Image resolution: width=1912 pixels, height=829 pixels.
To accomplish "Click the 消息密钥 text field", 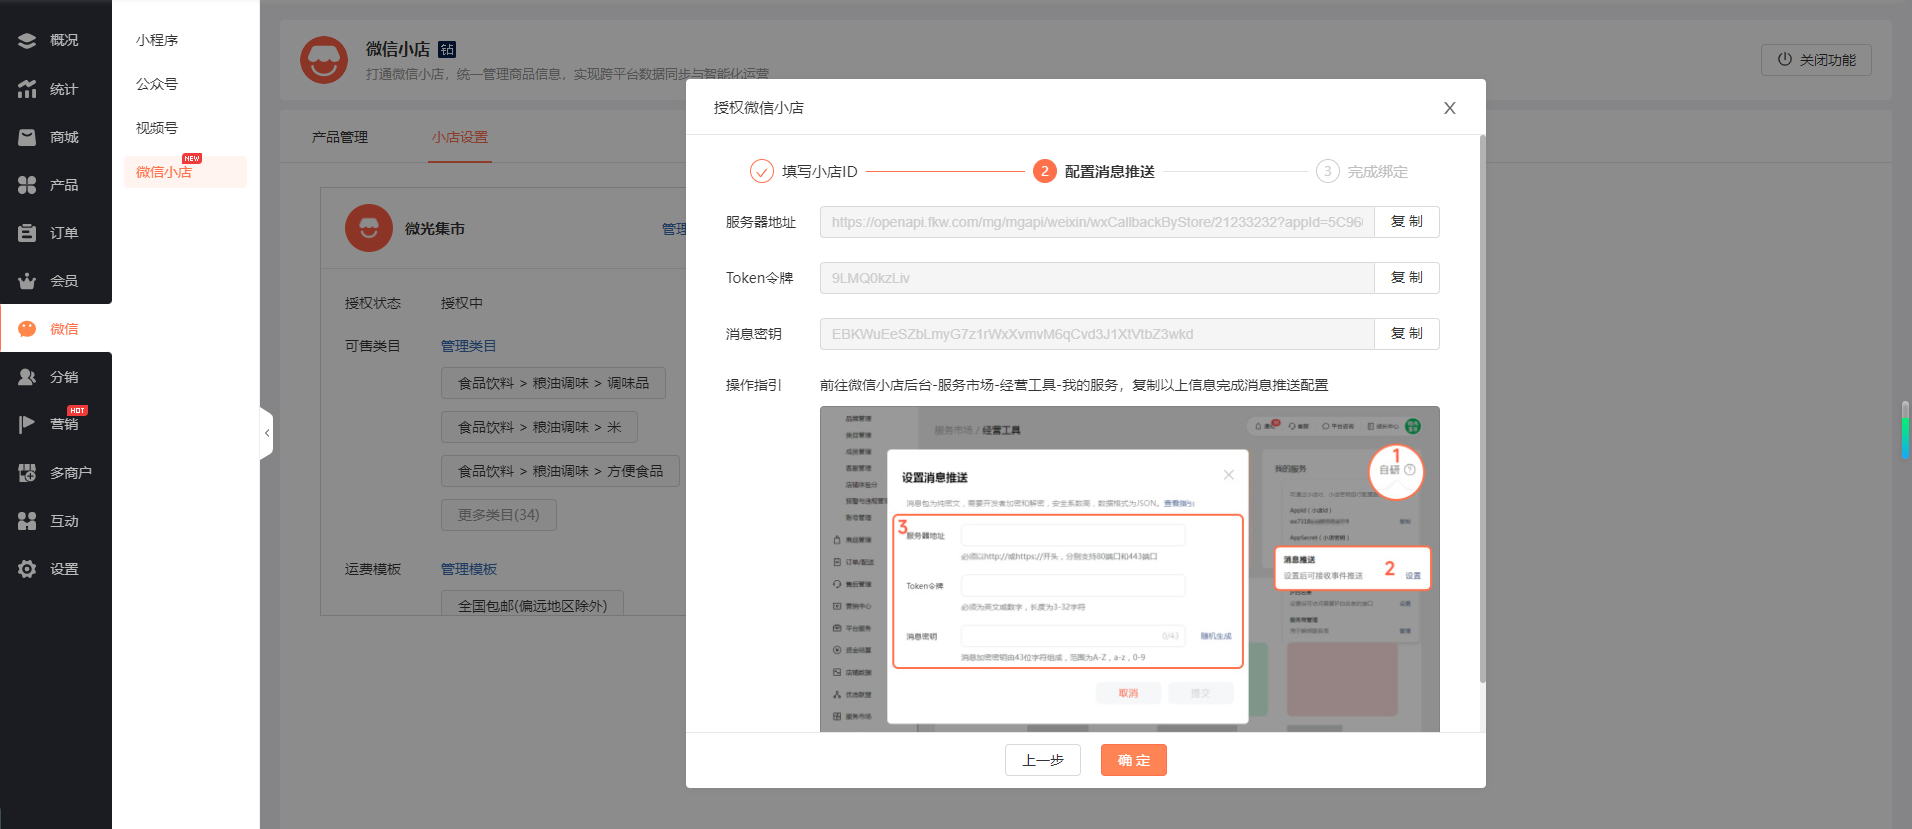I will tap(1097, 334).
